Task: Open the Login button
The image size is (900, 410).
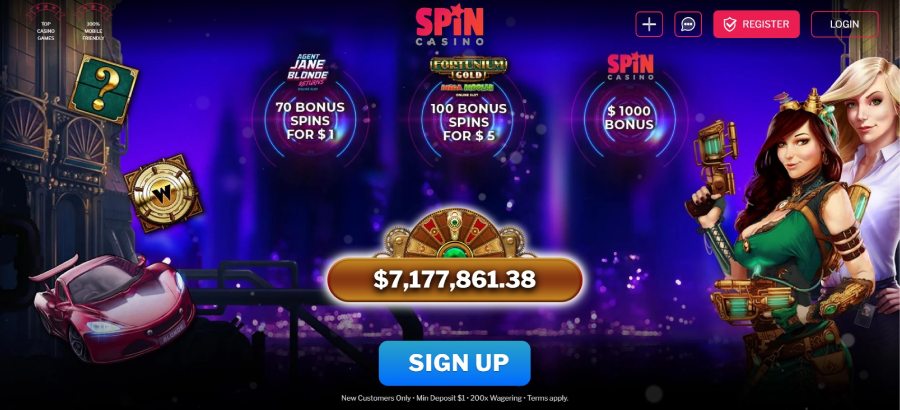Action: point(844,24)
